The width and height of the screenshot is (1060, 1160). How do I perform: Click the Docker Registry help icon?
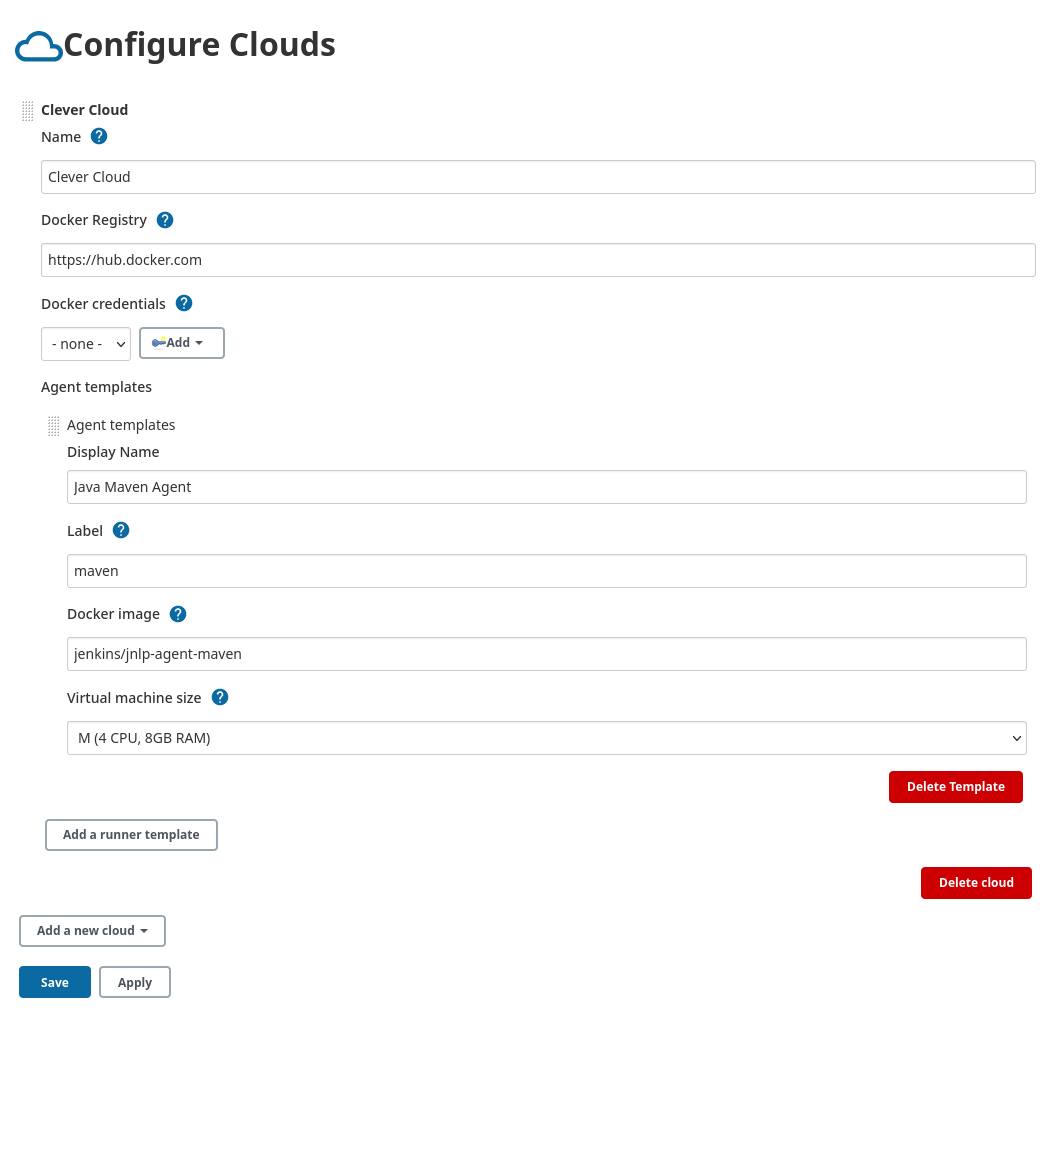(164, 219)
